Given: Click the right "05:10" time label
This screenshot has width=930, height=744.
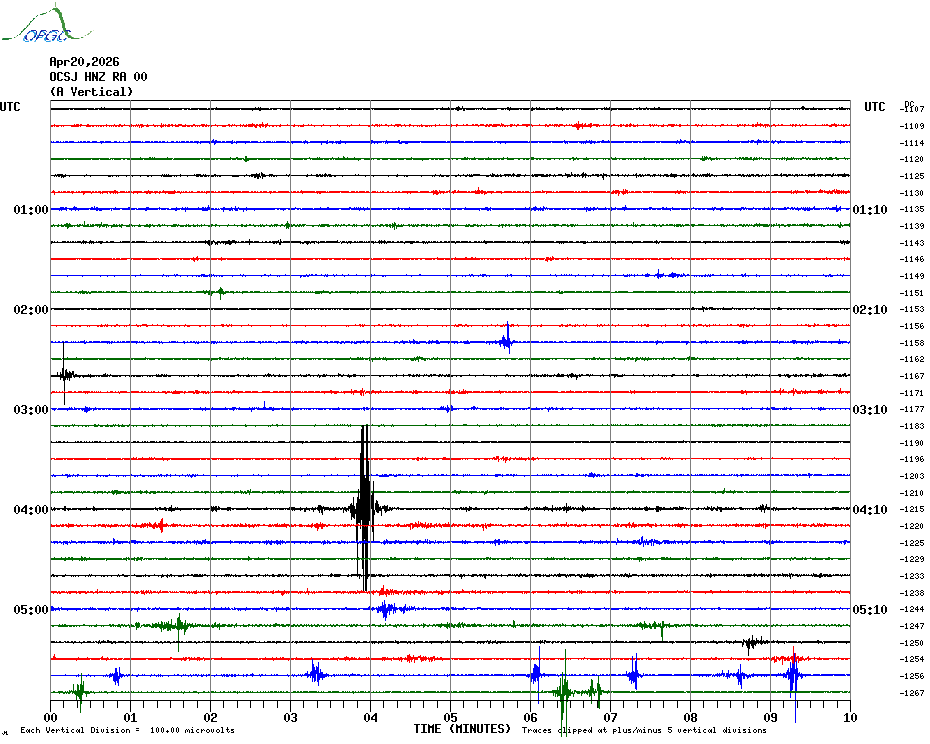Looking at the screenshot, I should click(870, 610).
